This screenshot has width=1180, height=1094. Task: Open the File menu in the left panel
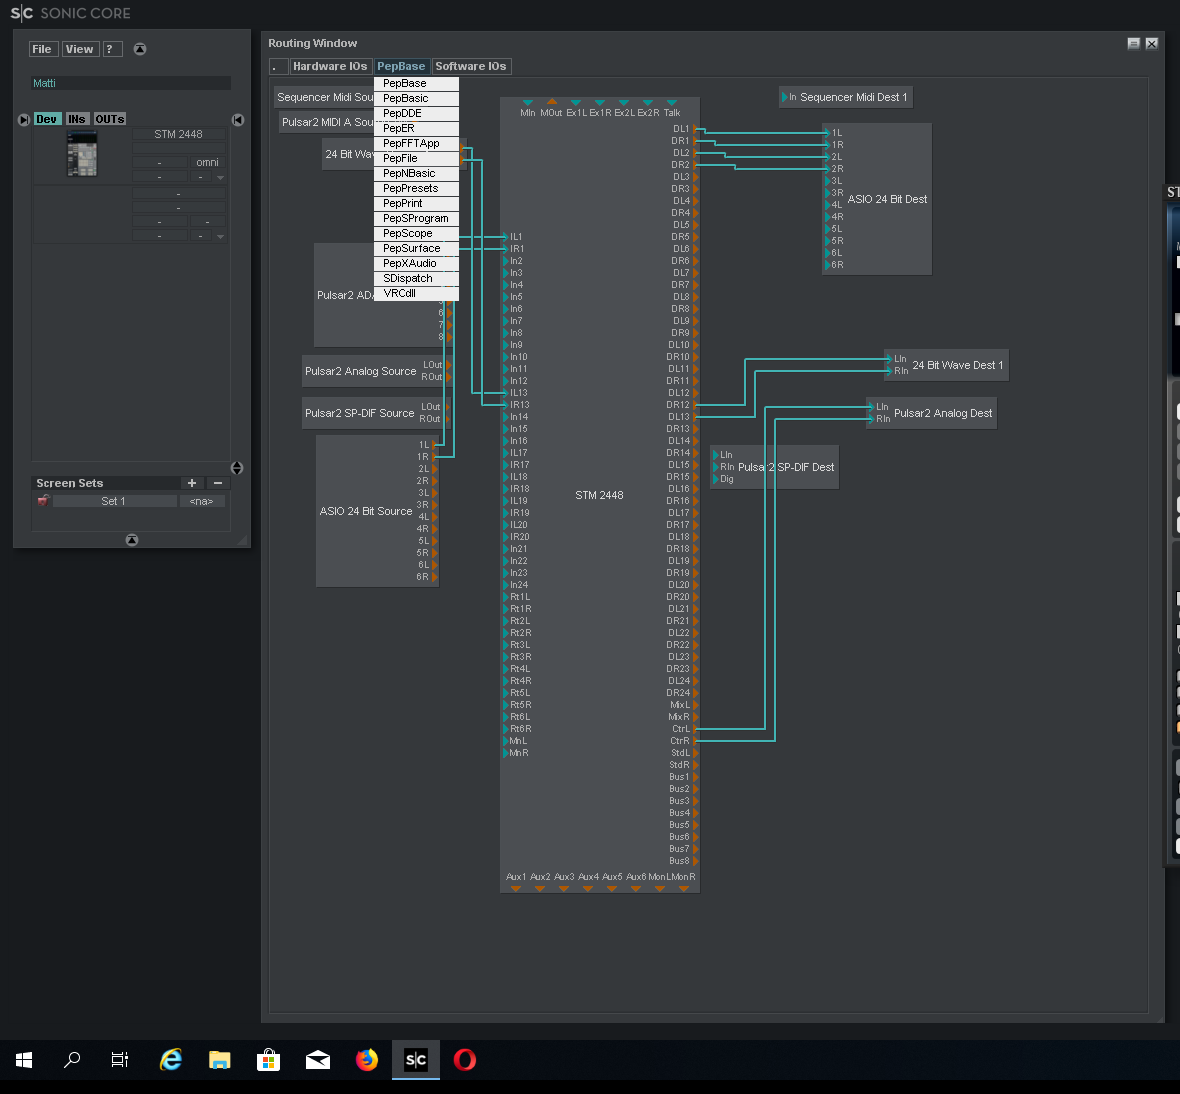[43, 49]
